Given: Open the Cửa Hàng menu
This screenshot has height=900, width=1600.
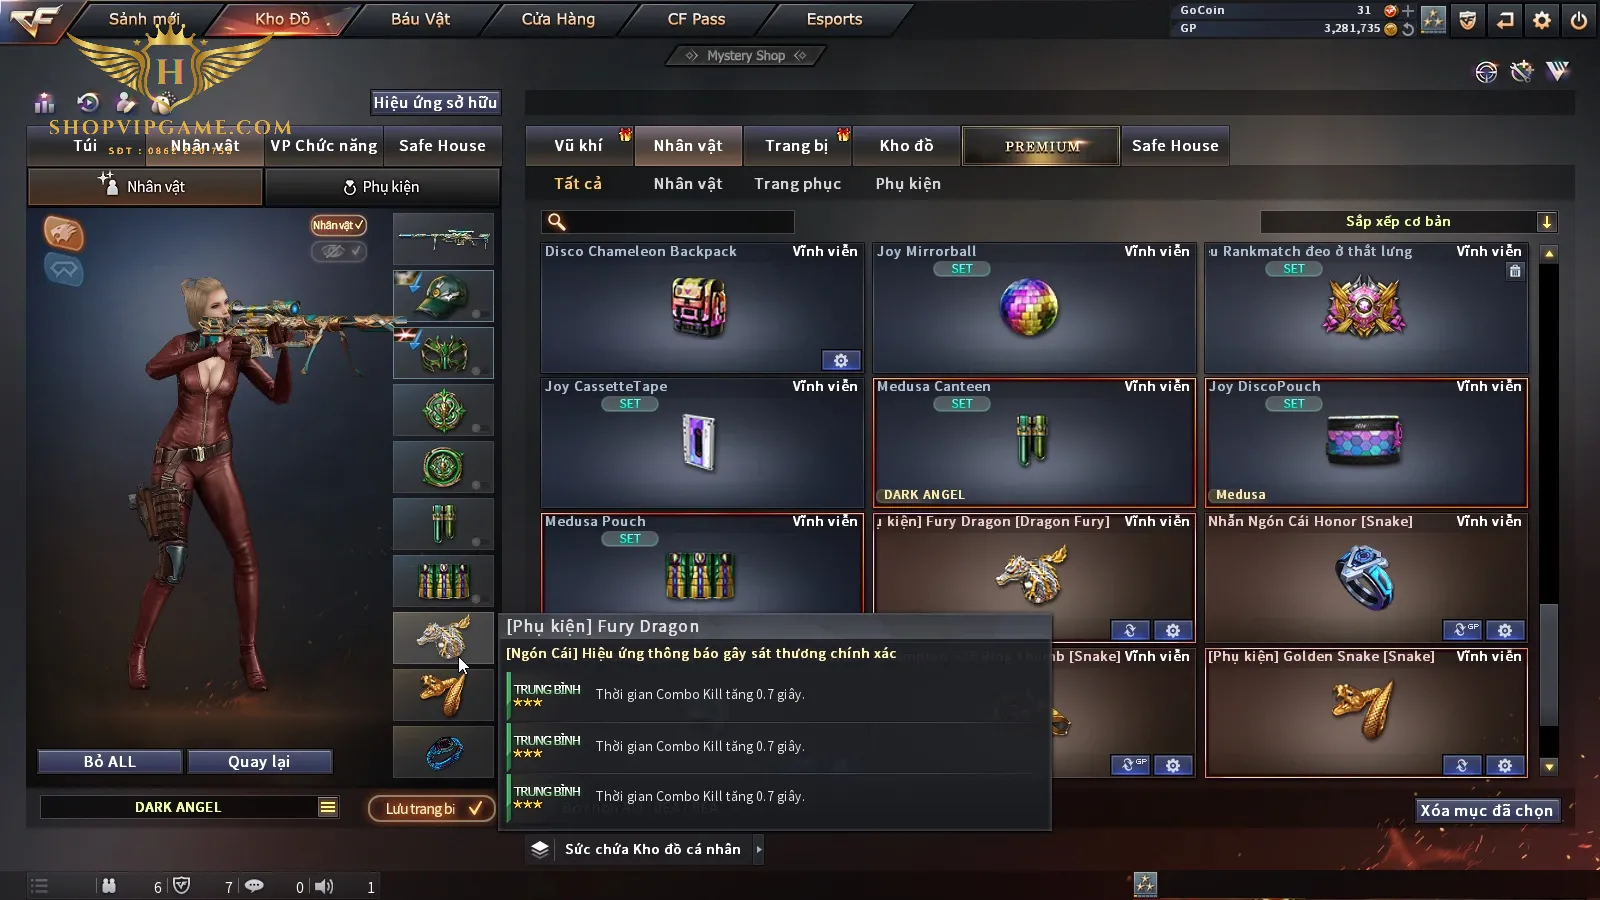Looking at the screenshot, I should point(558,19).
